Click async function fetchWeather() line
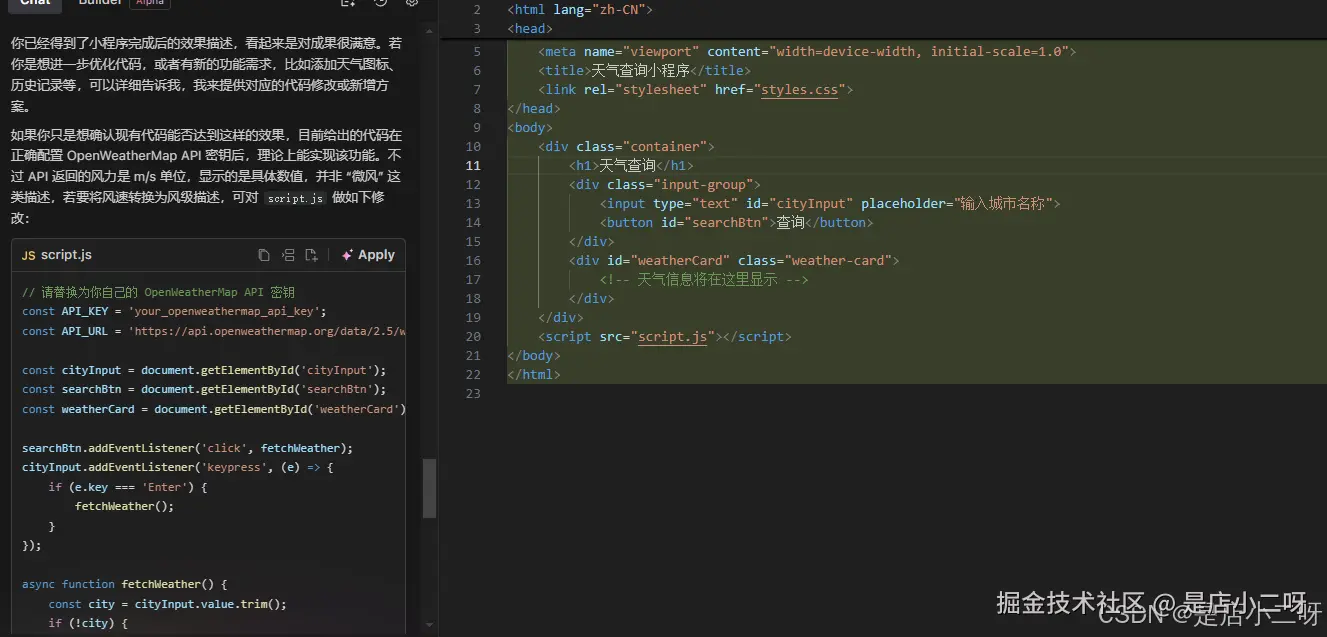This screenshot has height=637, width=1327. (125, 584)
